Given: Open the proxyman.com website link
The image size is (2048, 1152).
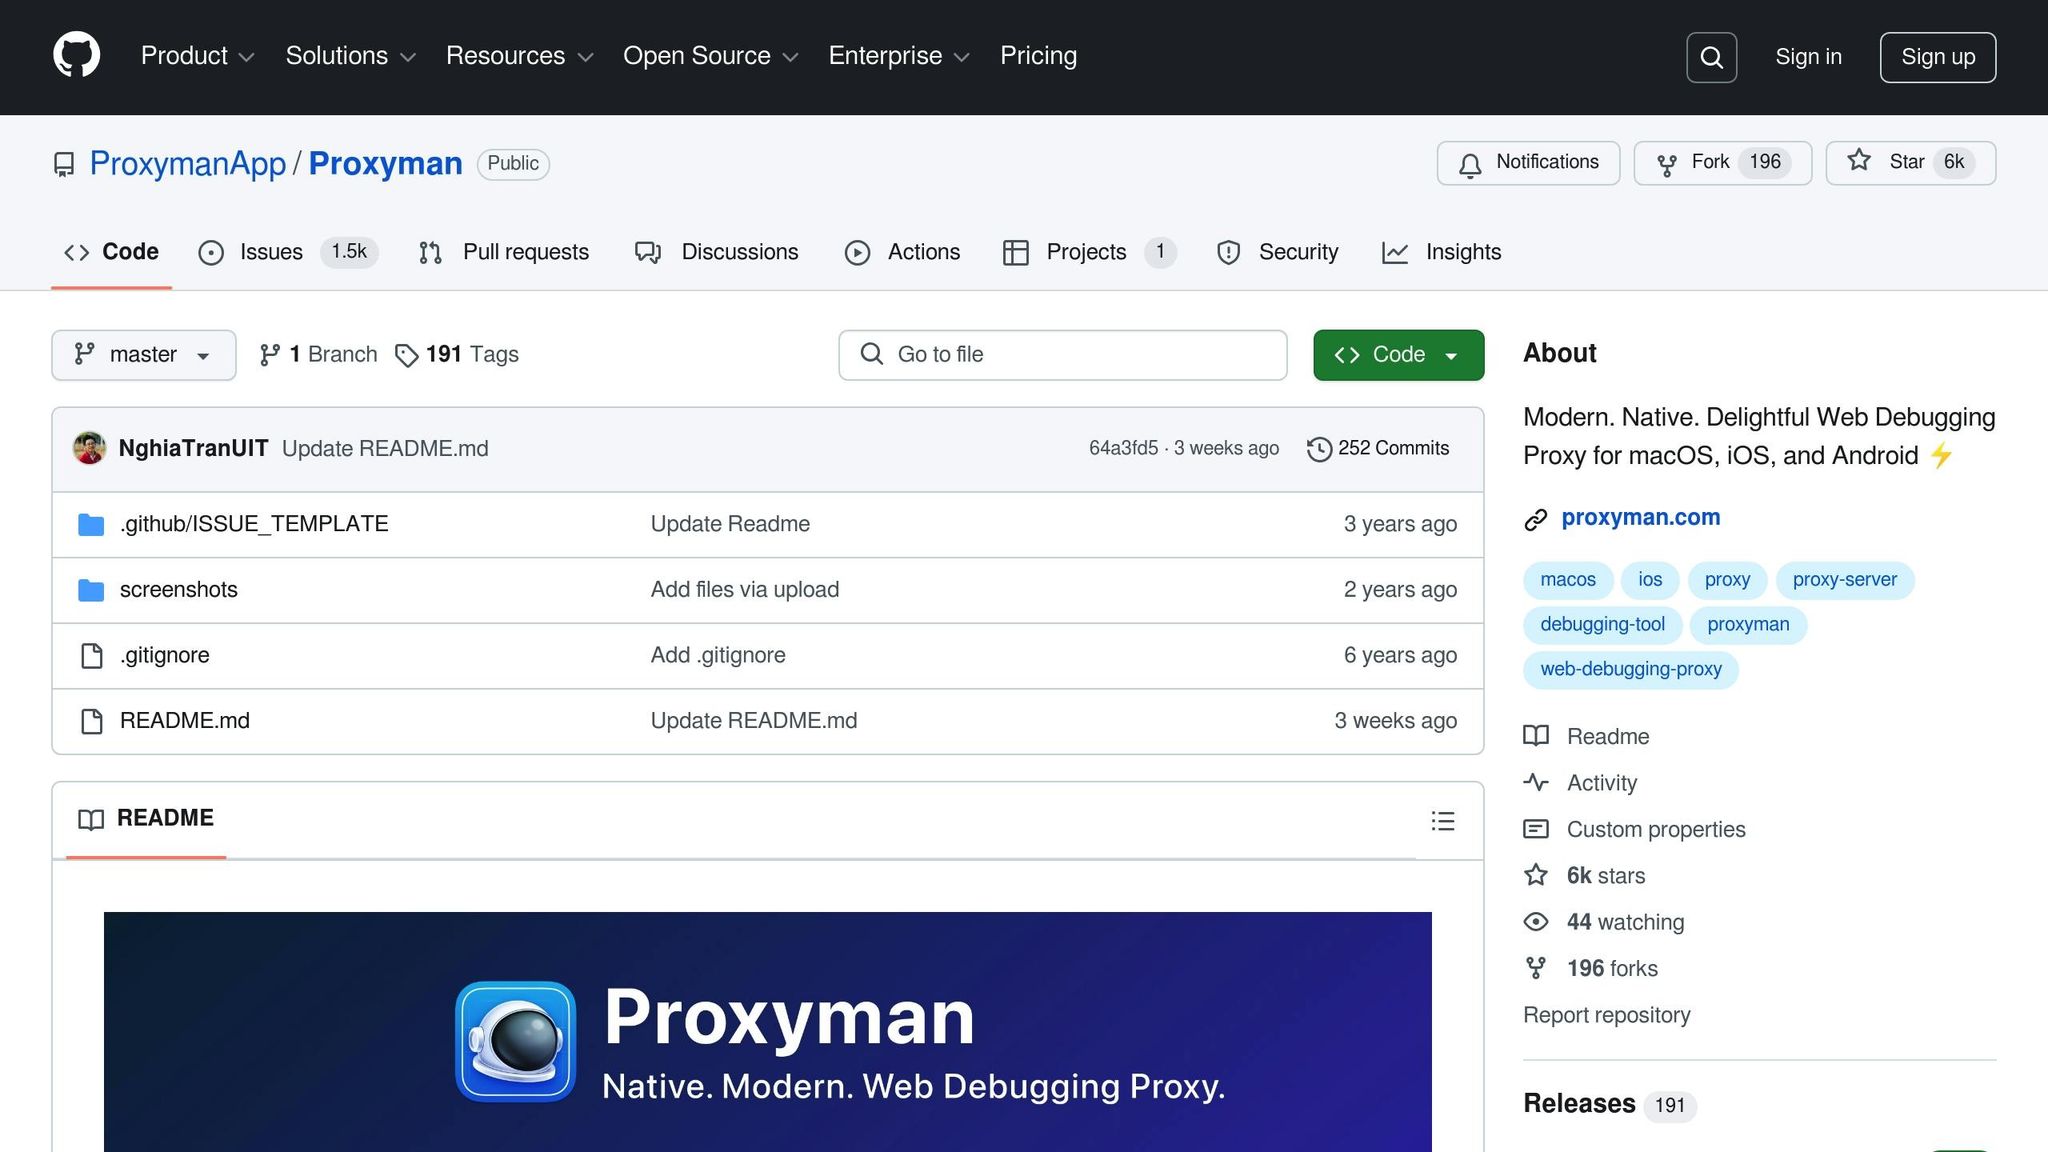Looking at the screenshot, I should (1640, 518).
